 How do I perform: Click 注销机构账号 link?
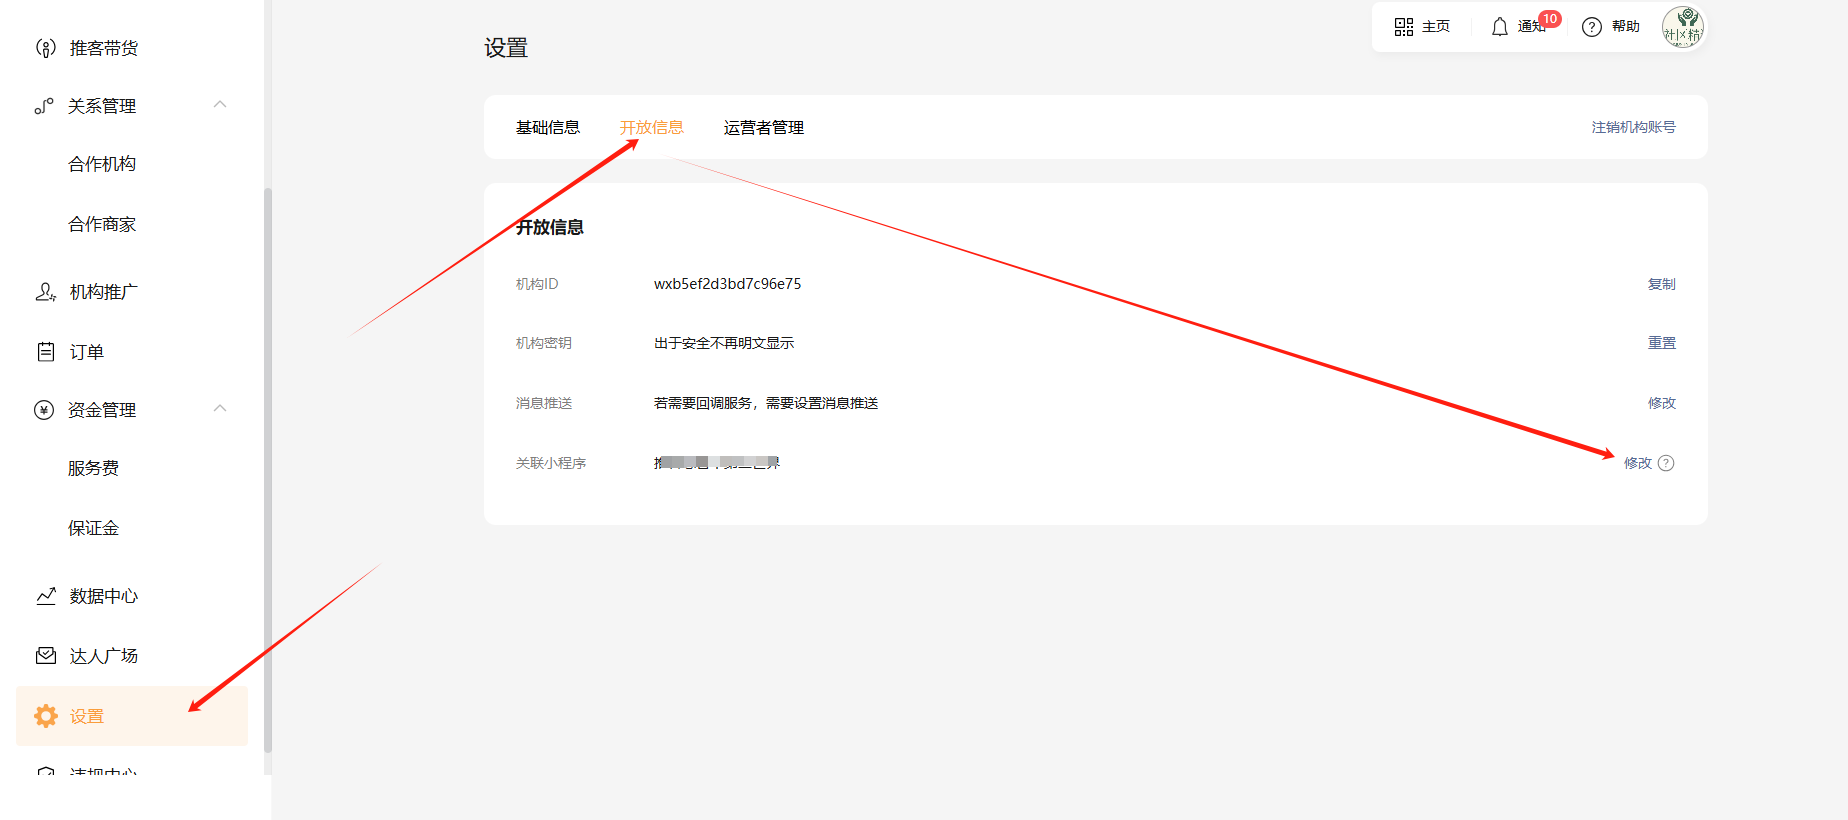1633,128
